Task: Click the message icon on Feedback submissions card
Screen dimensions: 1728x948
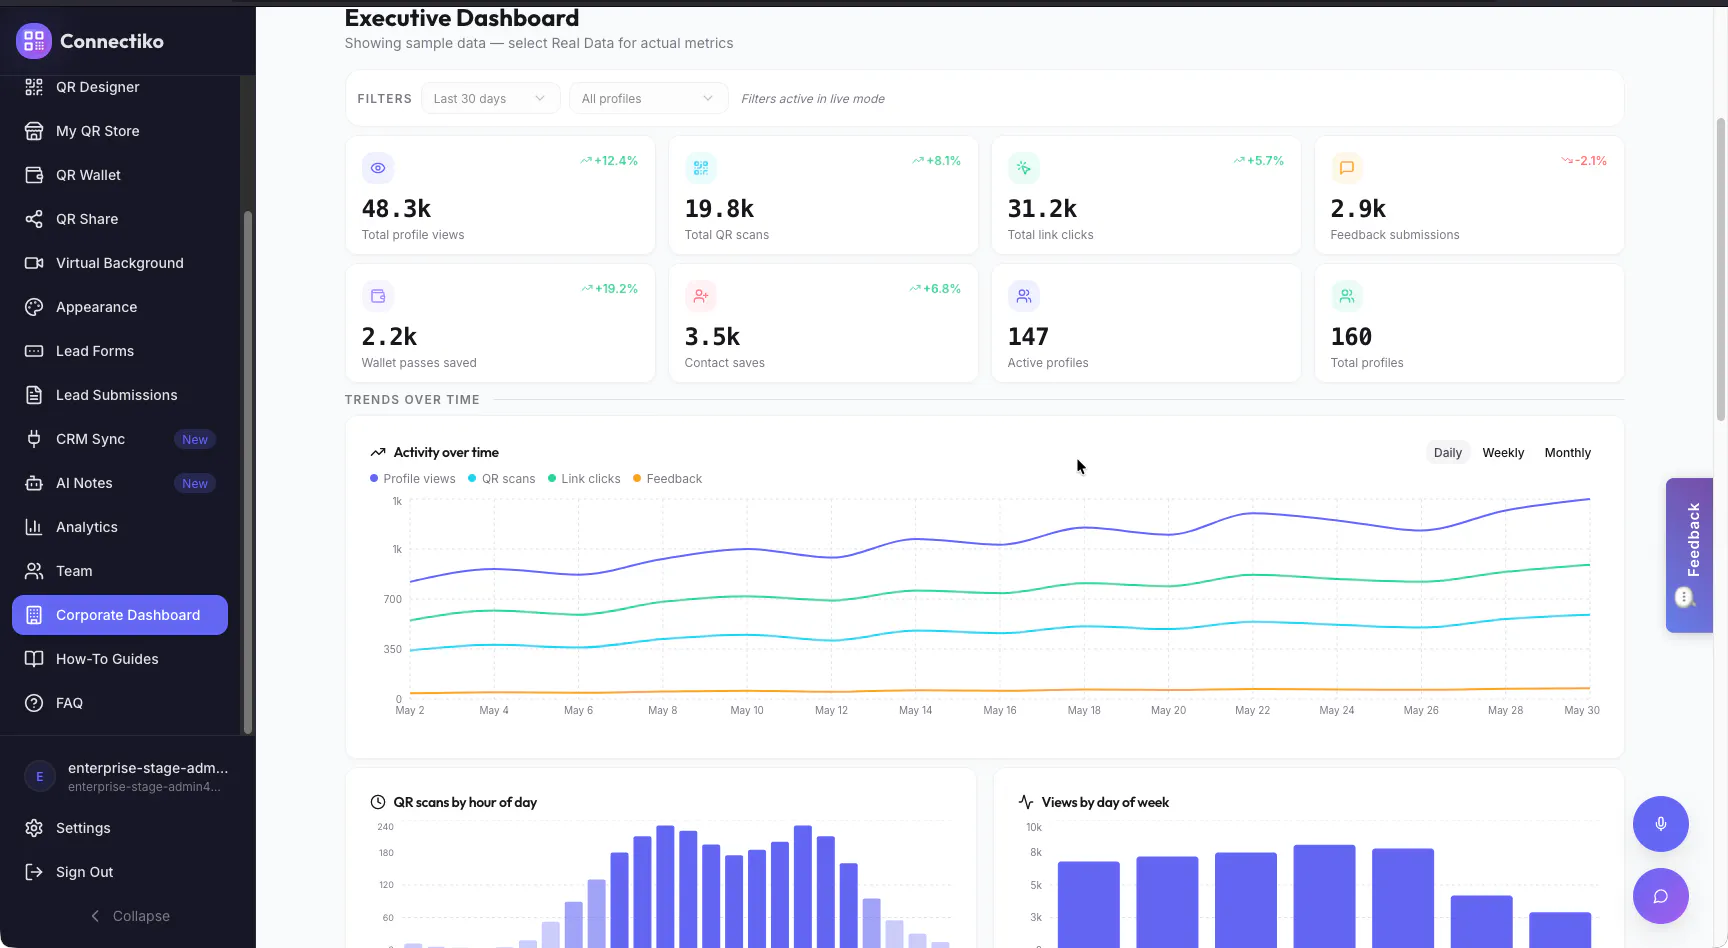Action: tap(1347, 168)
